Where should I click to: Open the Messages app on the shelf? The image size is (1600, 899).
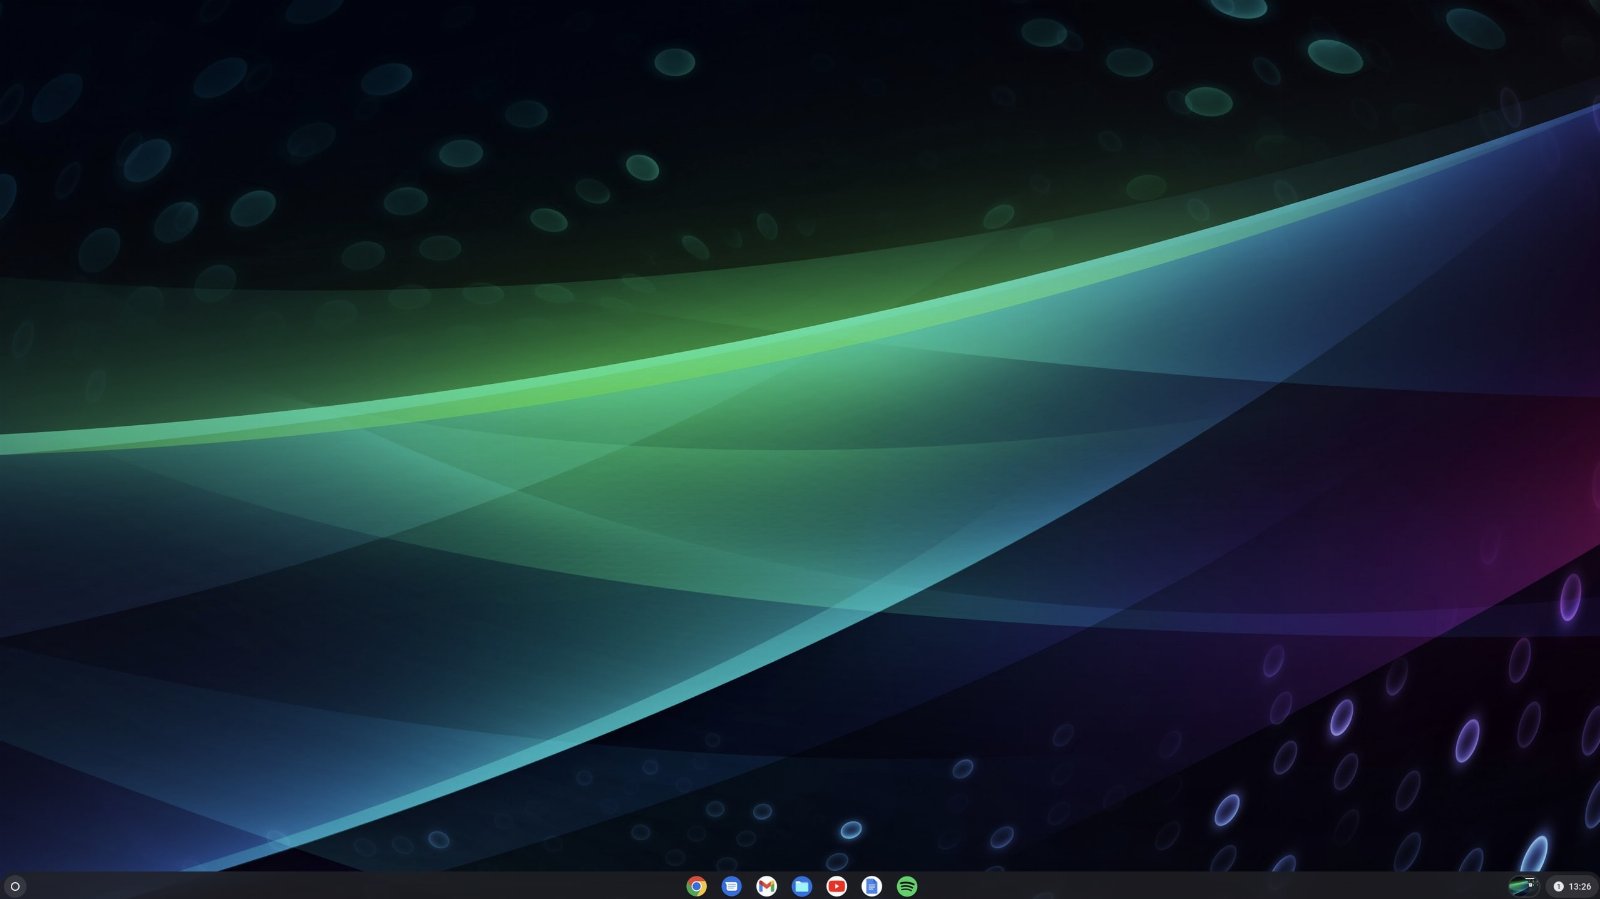[732, 886]
